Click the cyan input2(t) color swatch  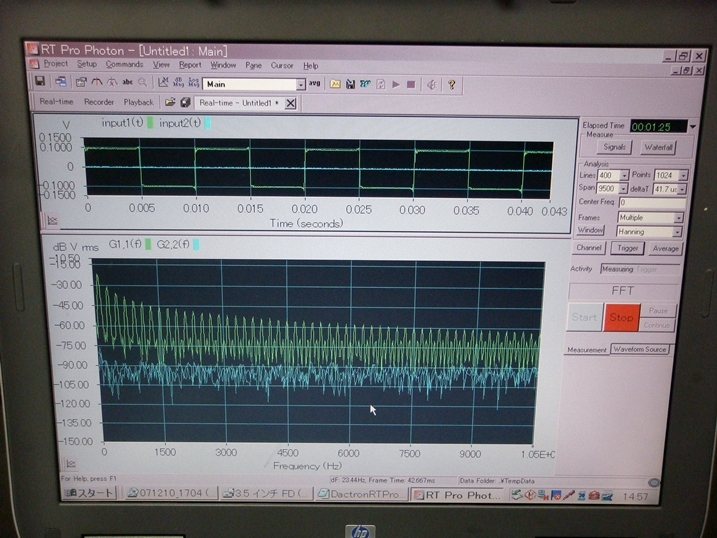(x=208, y=123)
